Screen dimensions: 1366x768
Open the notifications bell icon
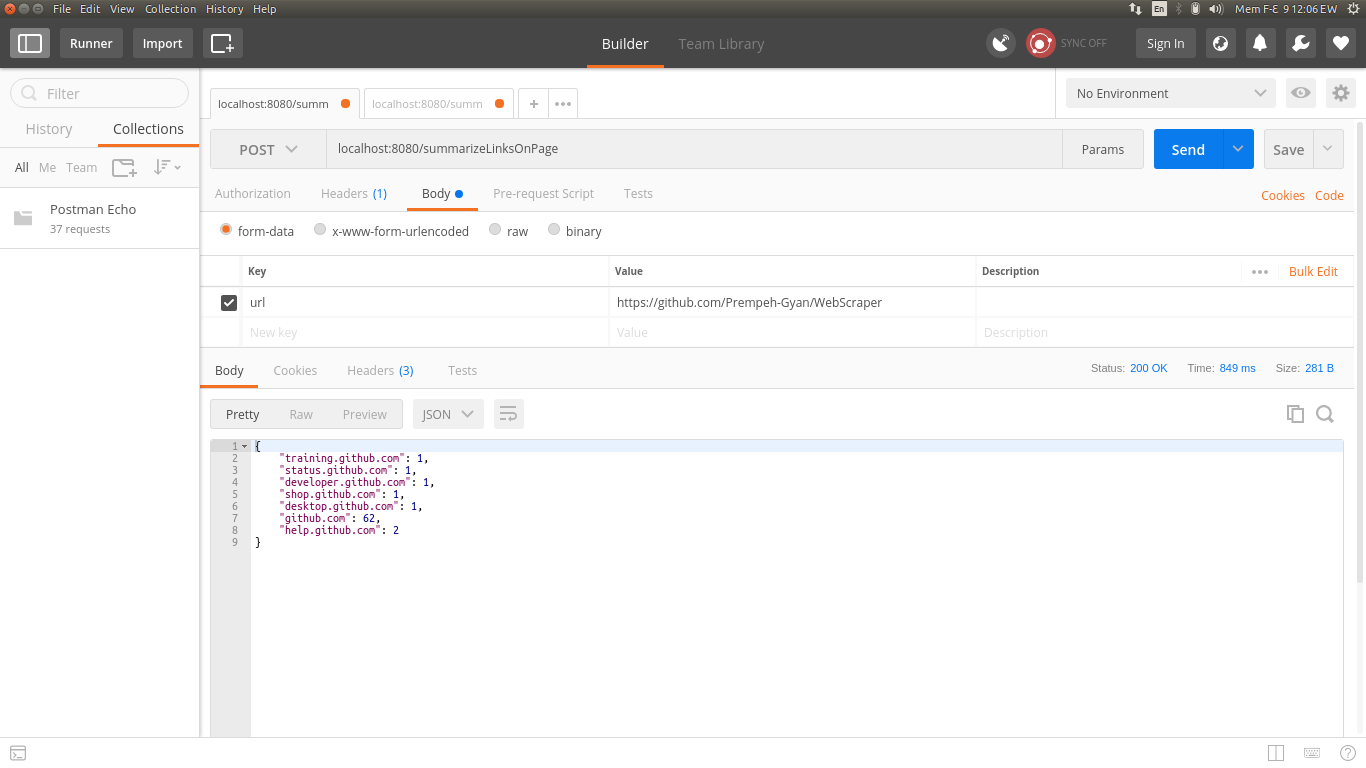click(x=1260, y=43)
